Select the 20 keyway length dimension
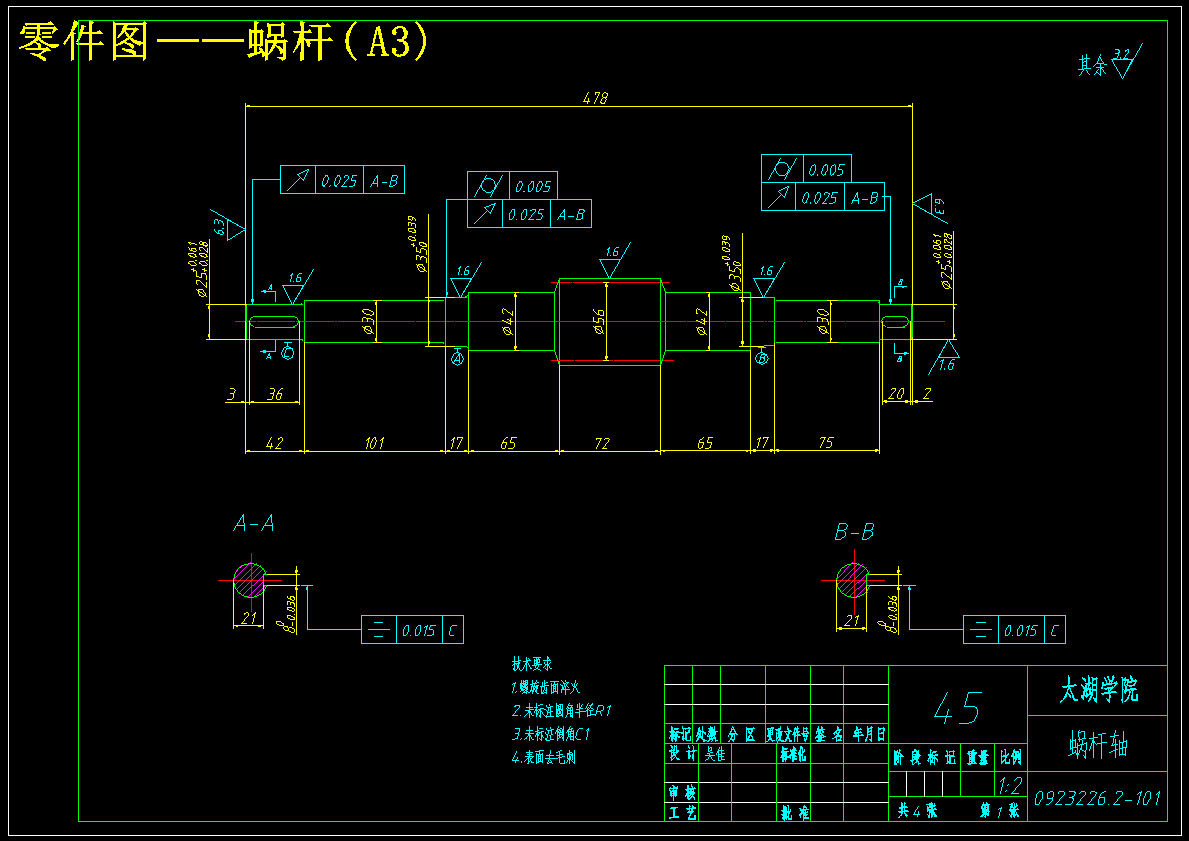This screenshot has width=1189, height=841. point(896,394)
